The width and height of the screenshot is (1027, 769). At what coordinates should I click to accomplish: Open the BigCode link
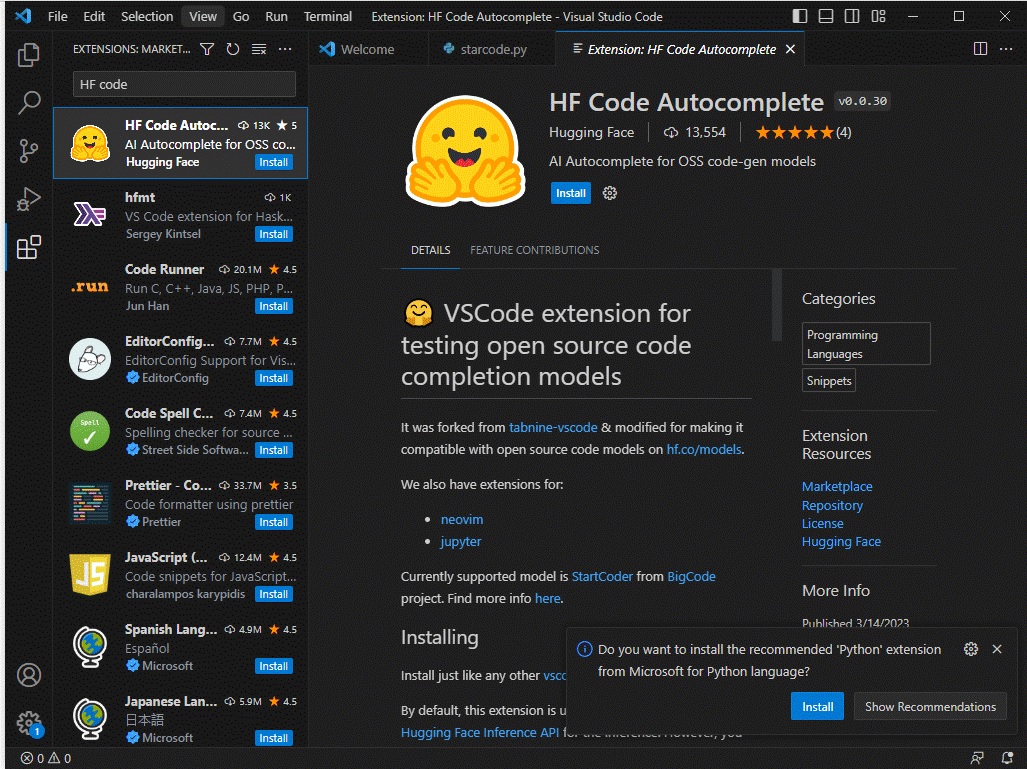(x=691, y=576)
